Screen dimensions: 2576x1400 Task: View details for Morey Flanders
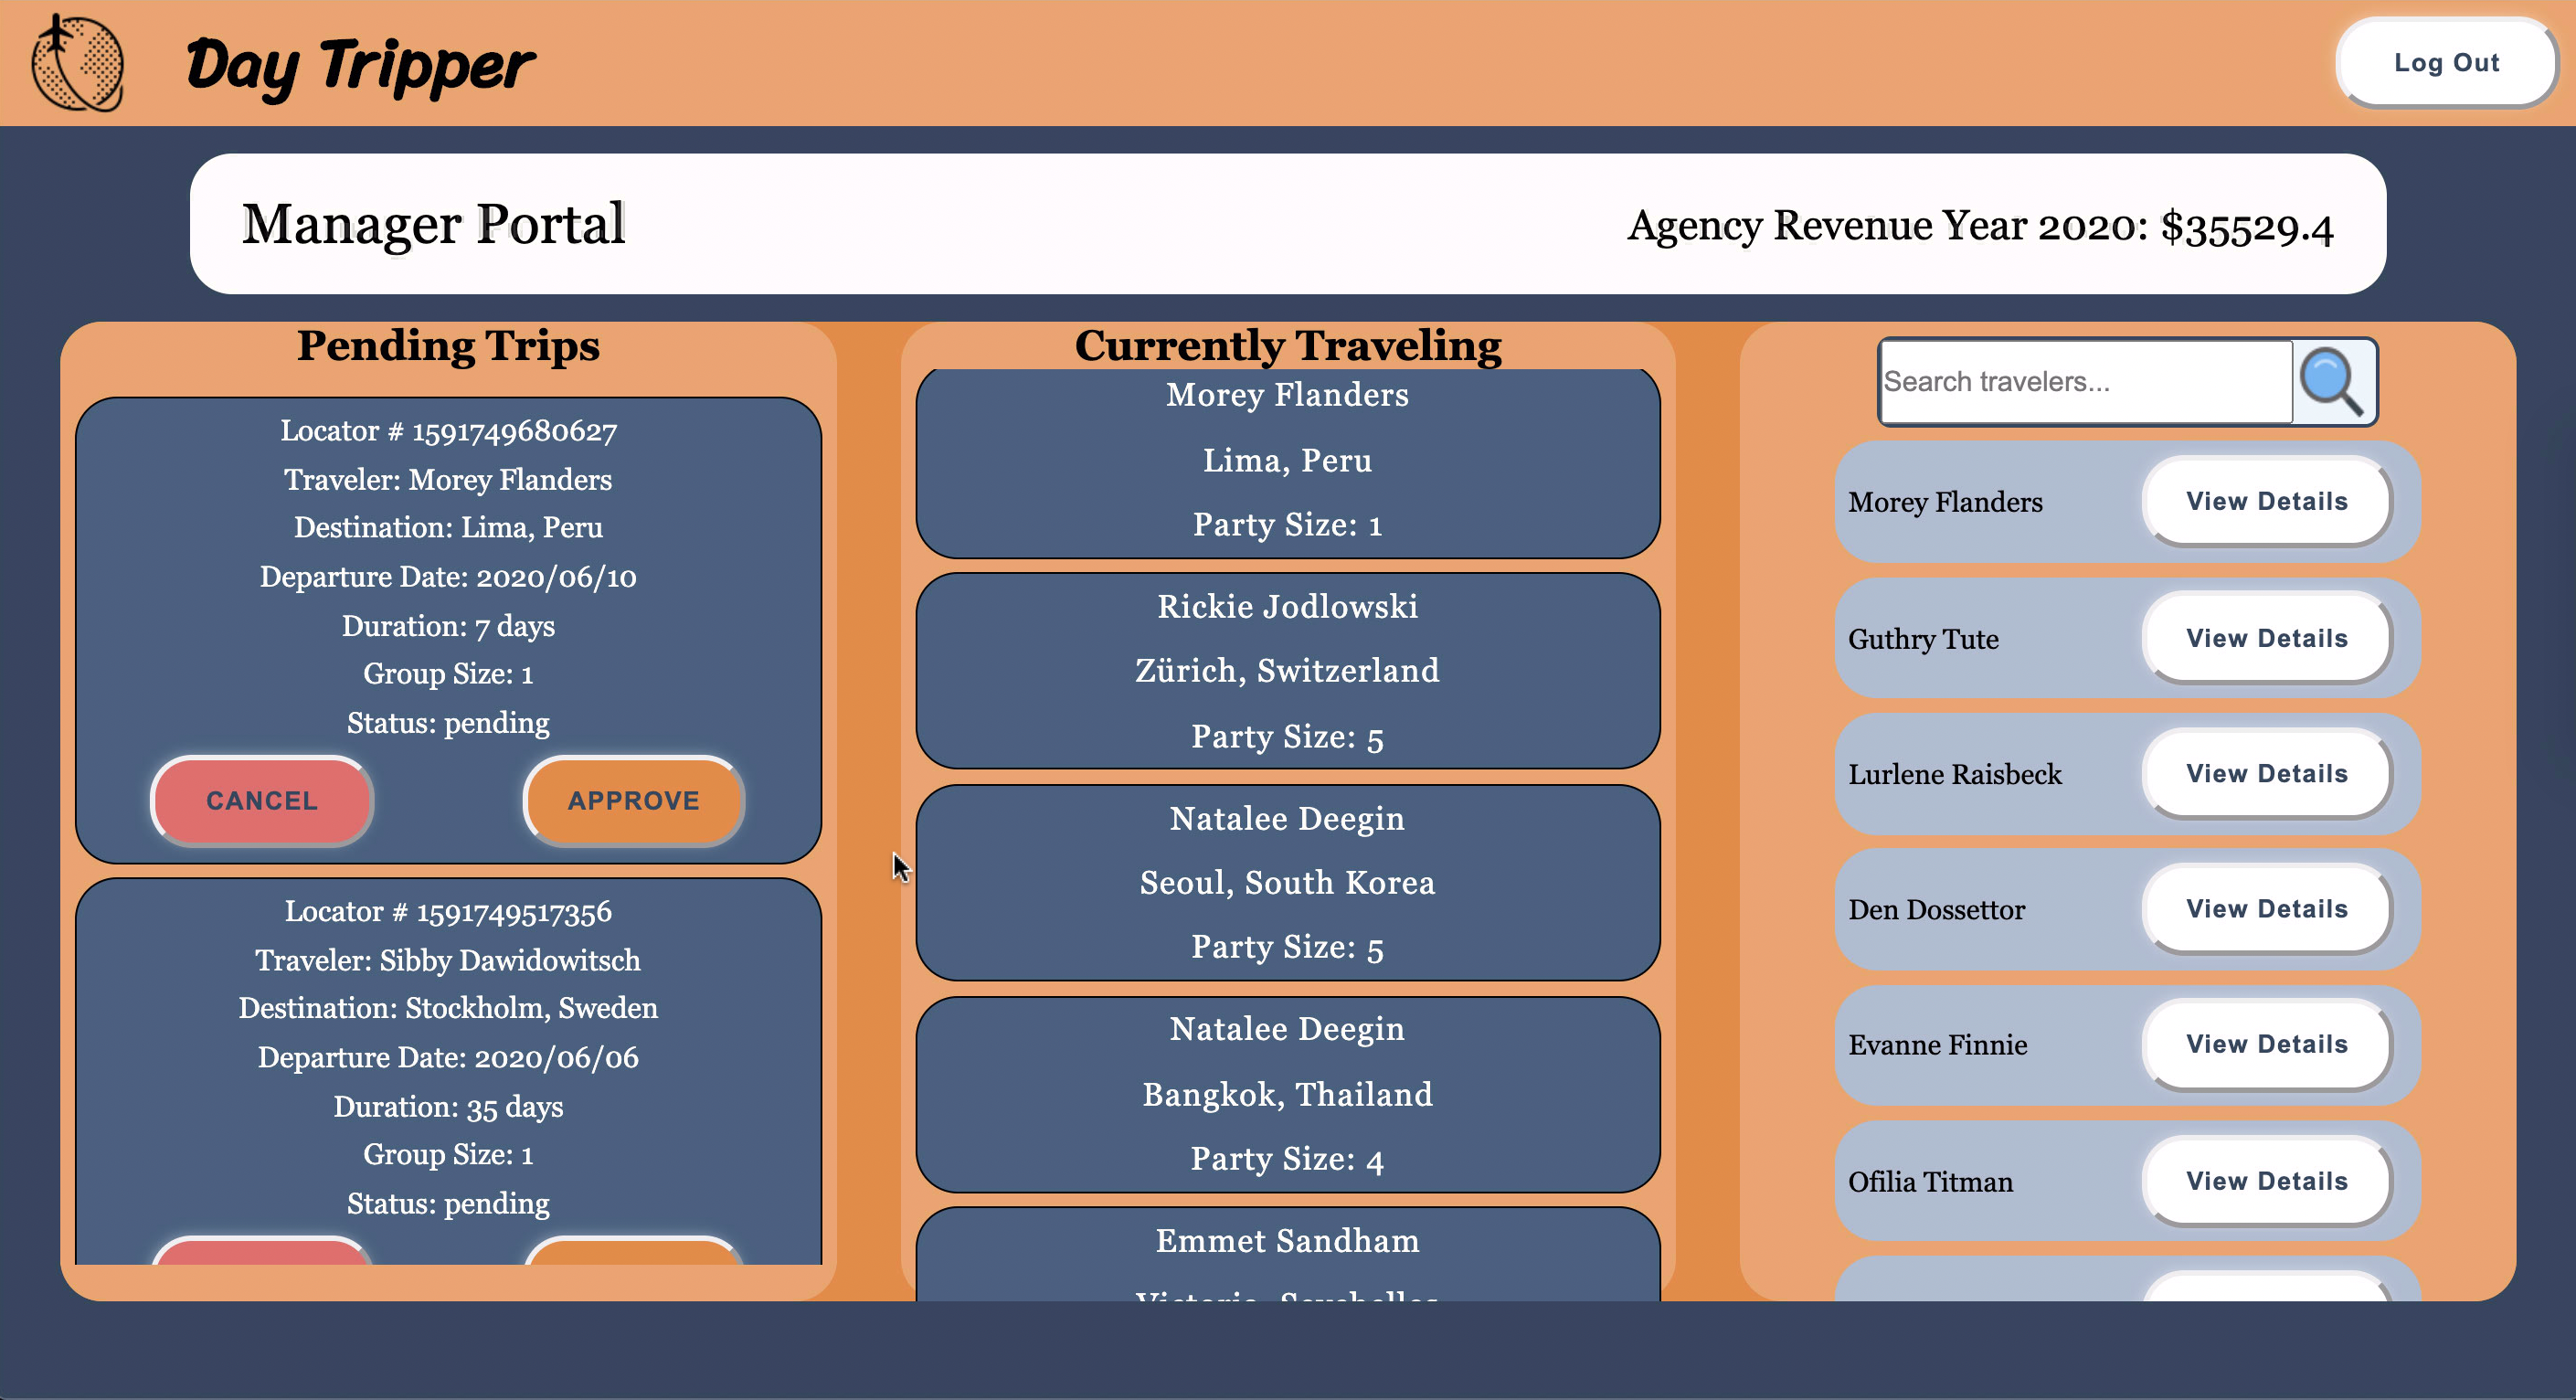point(2266,501)
